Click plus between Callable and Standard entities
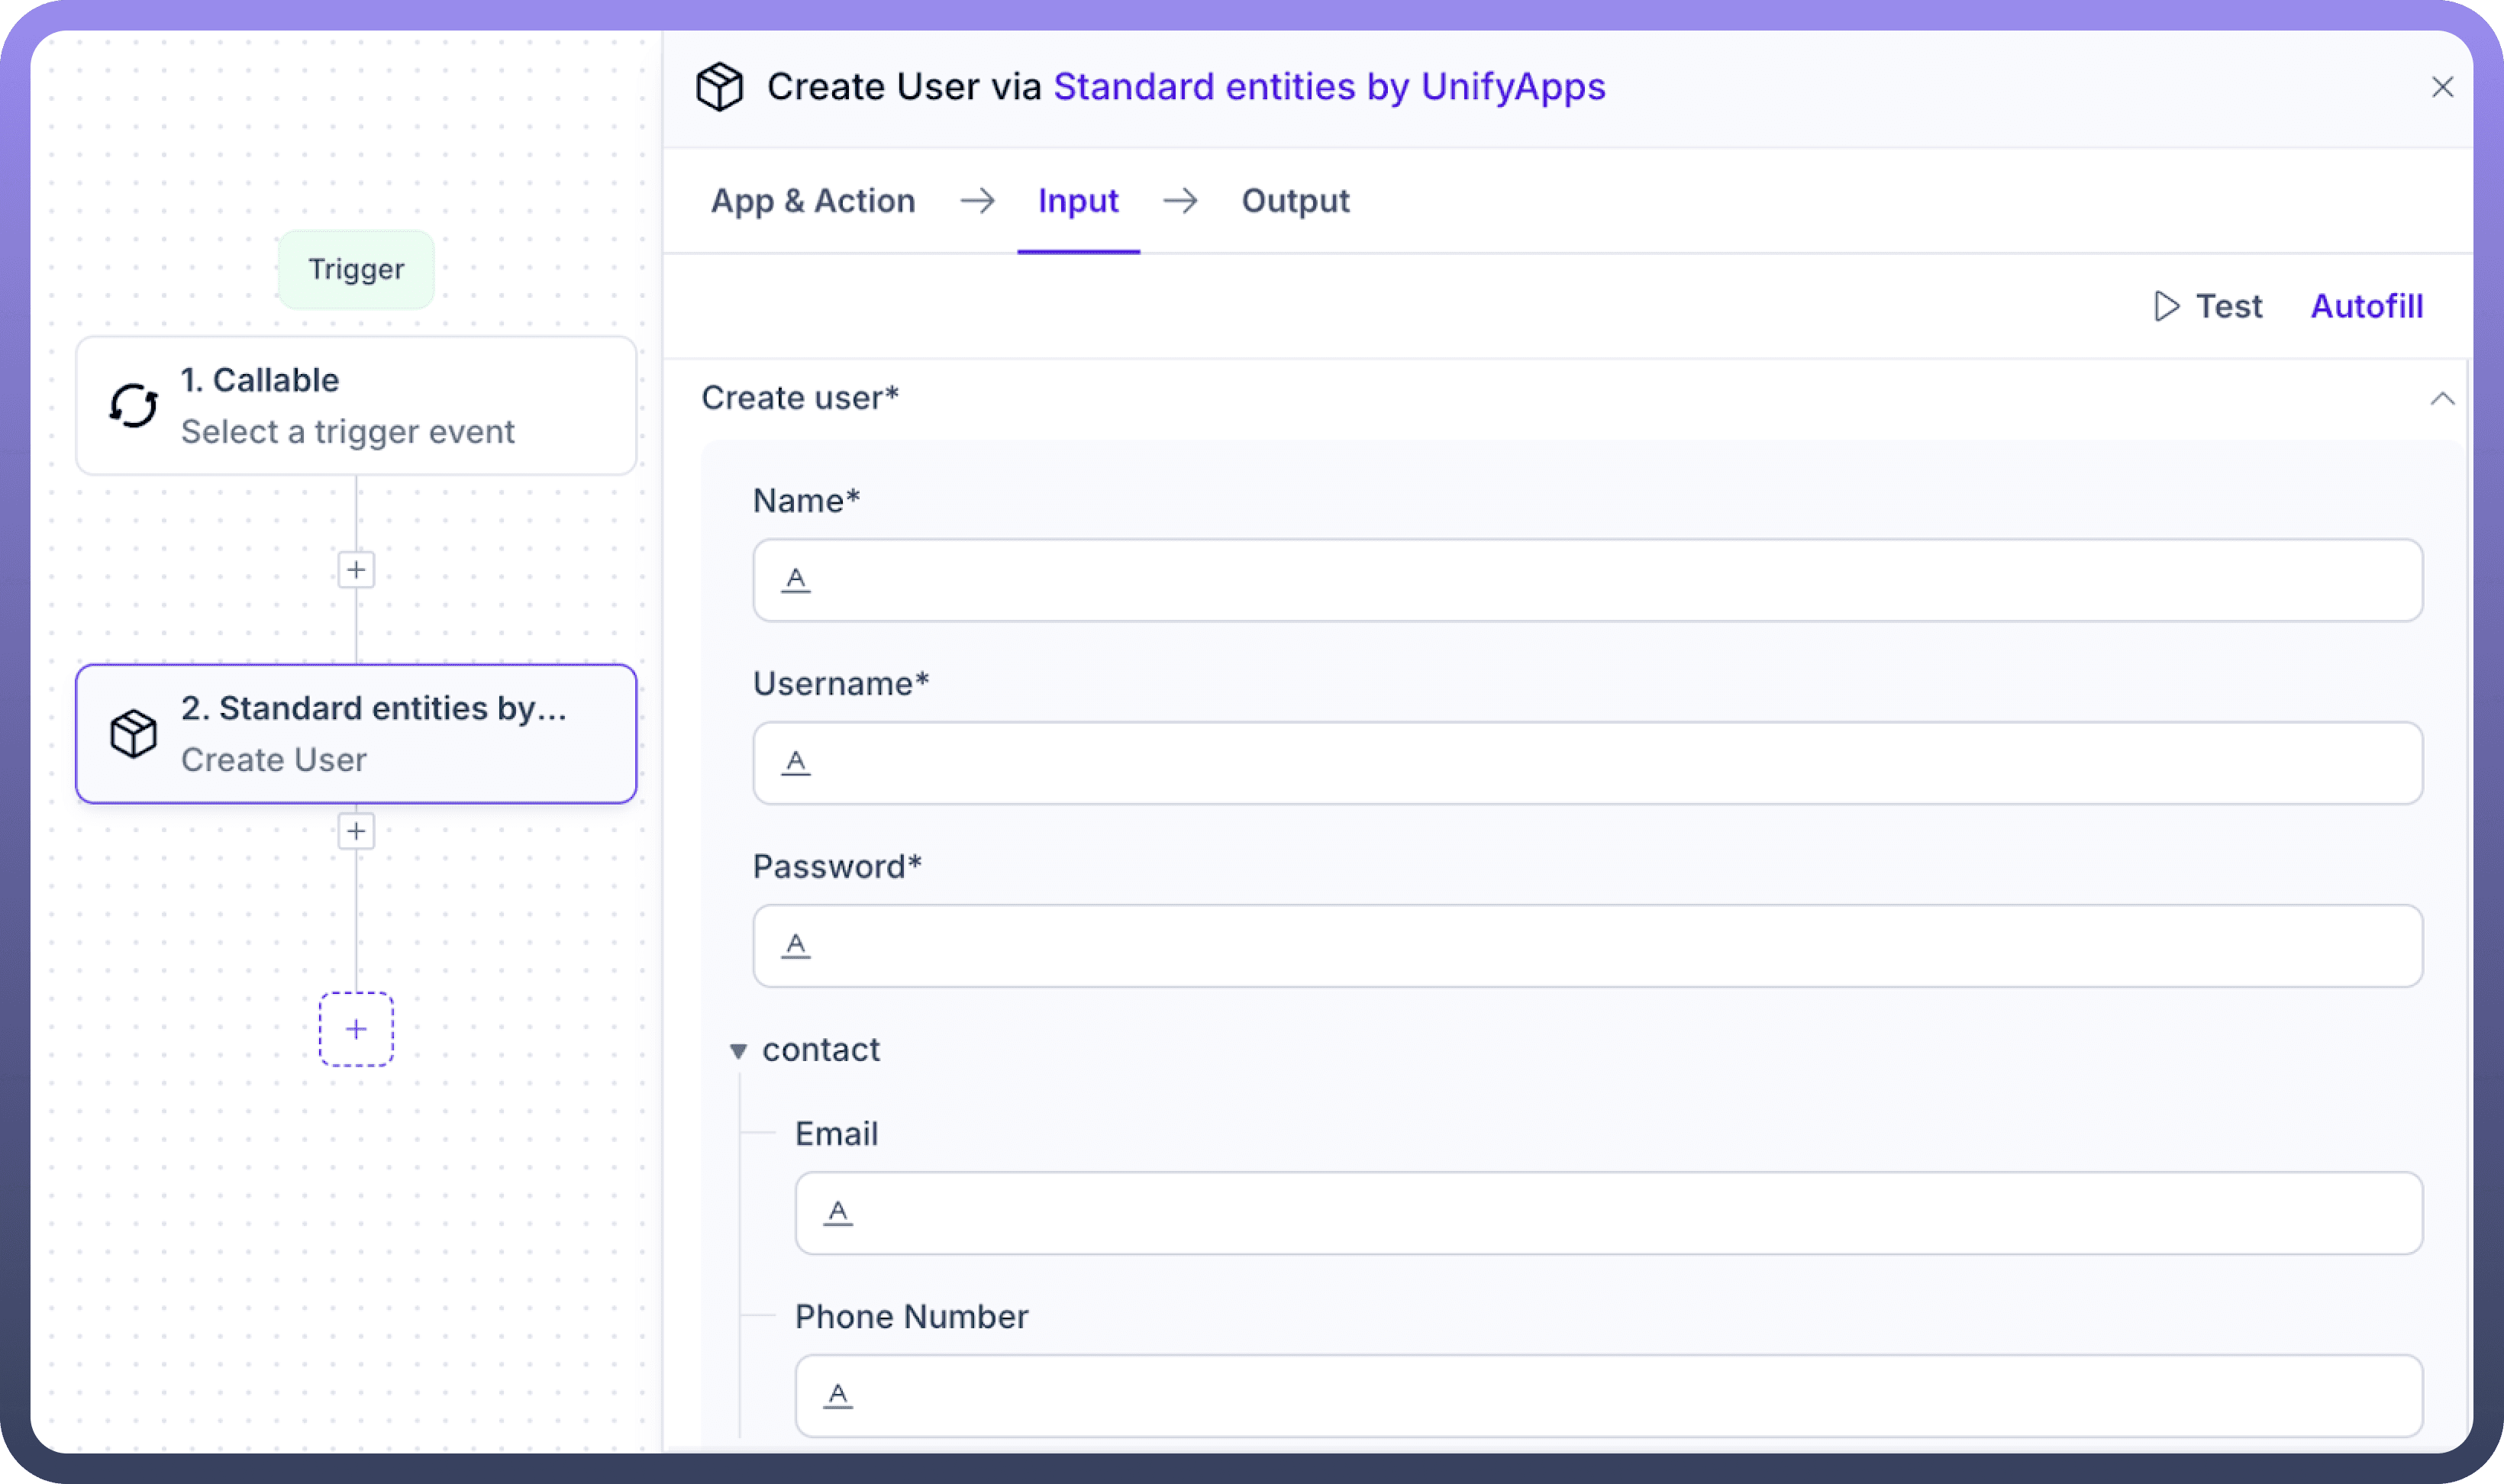 356,570
